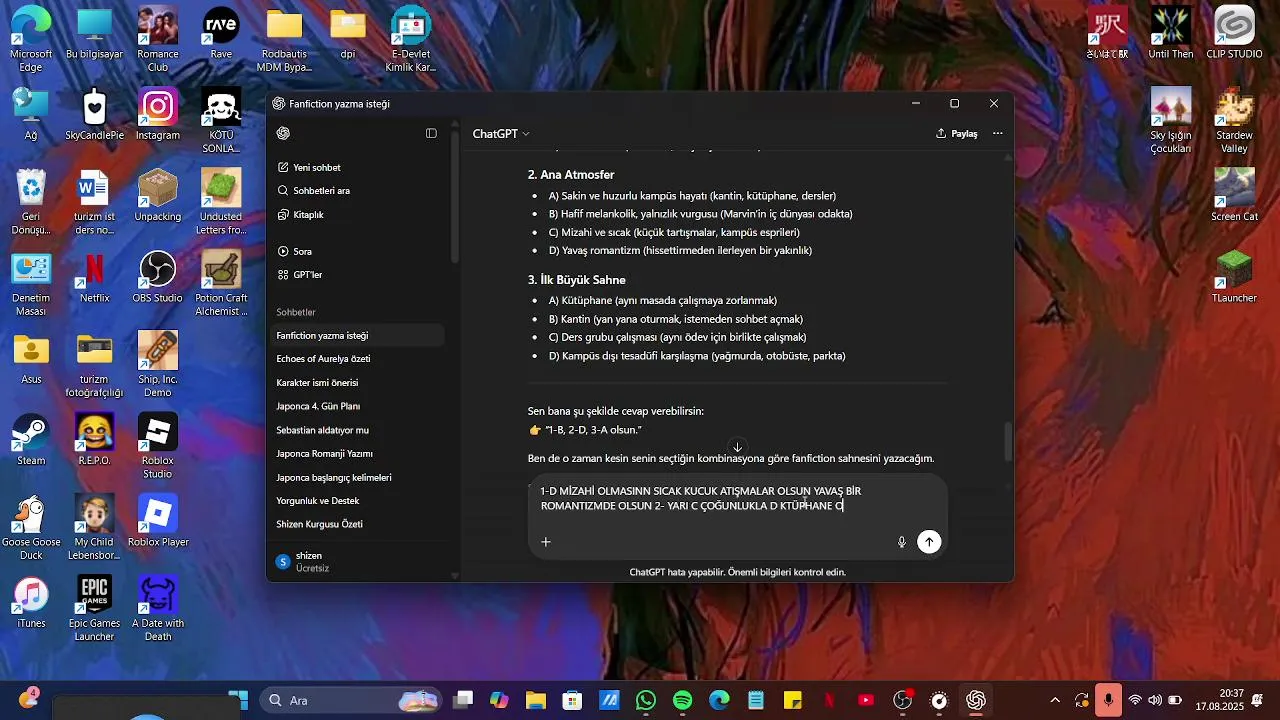Select the dpi folder on desktop

(x=348, y=35)
